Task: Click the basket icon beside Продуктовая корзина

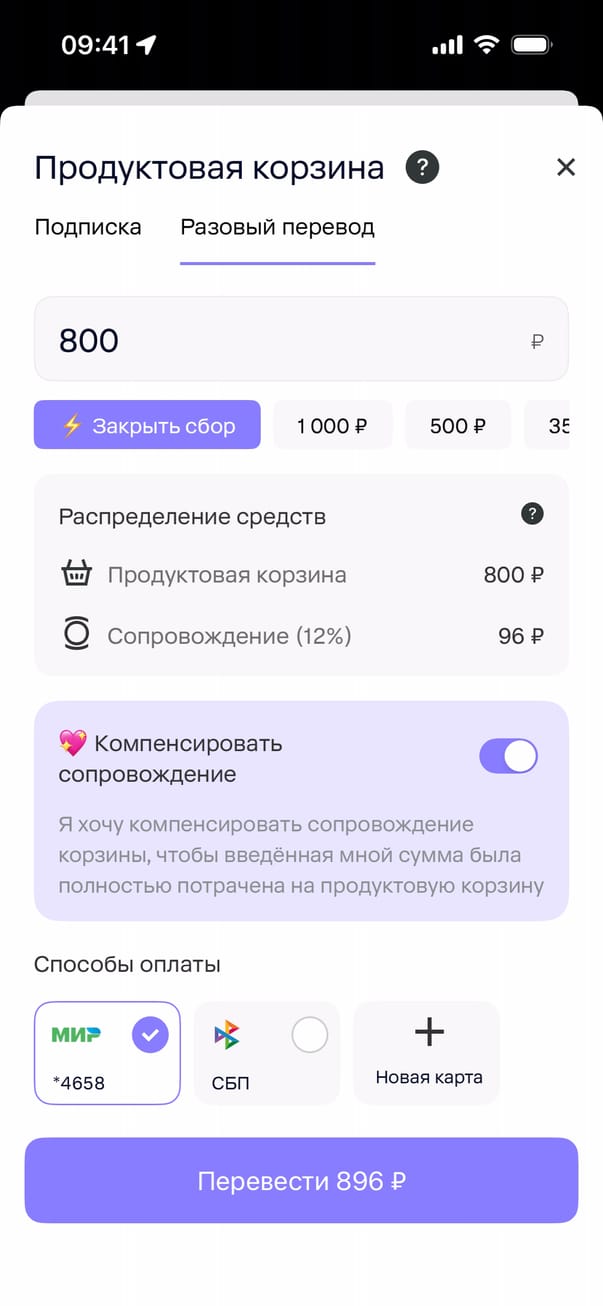Action: click(x=76, y=575)
